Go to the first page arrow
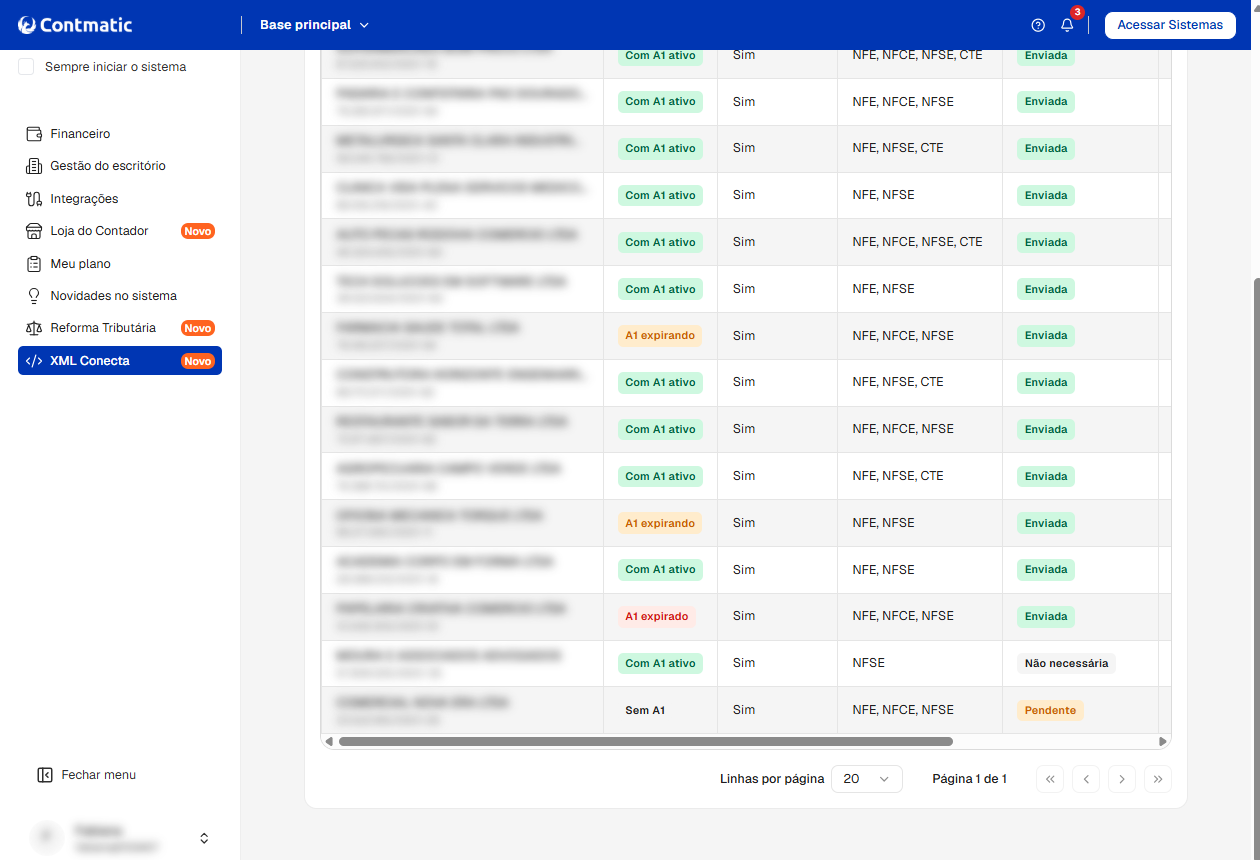Image resolution: width=1260 pixels, height=860 pixels. click(x=1050, y=779)
